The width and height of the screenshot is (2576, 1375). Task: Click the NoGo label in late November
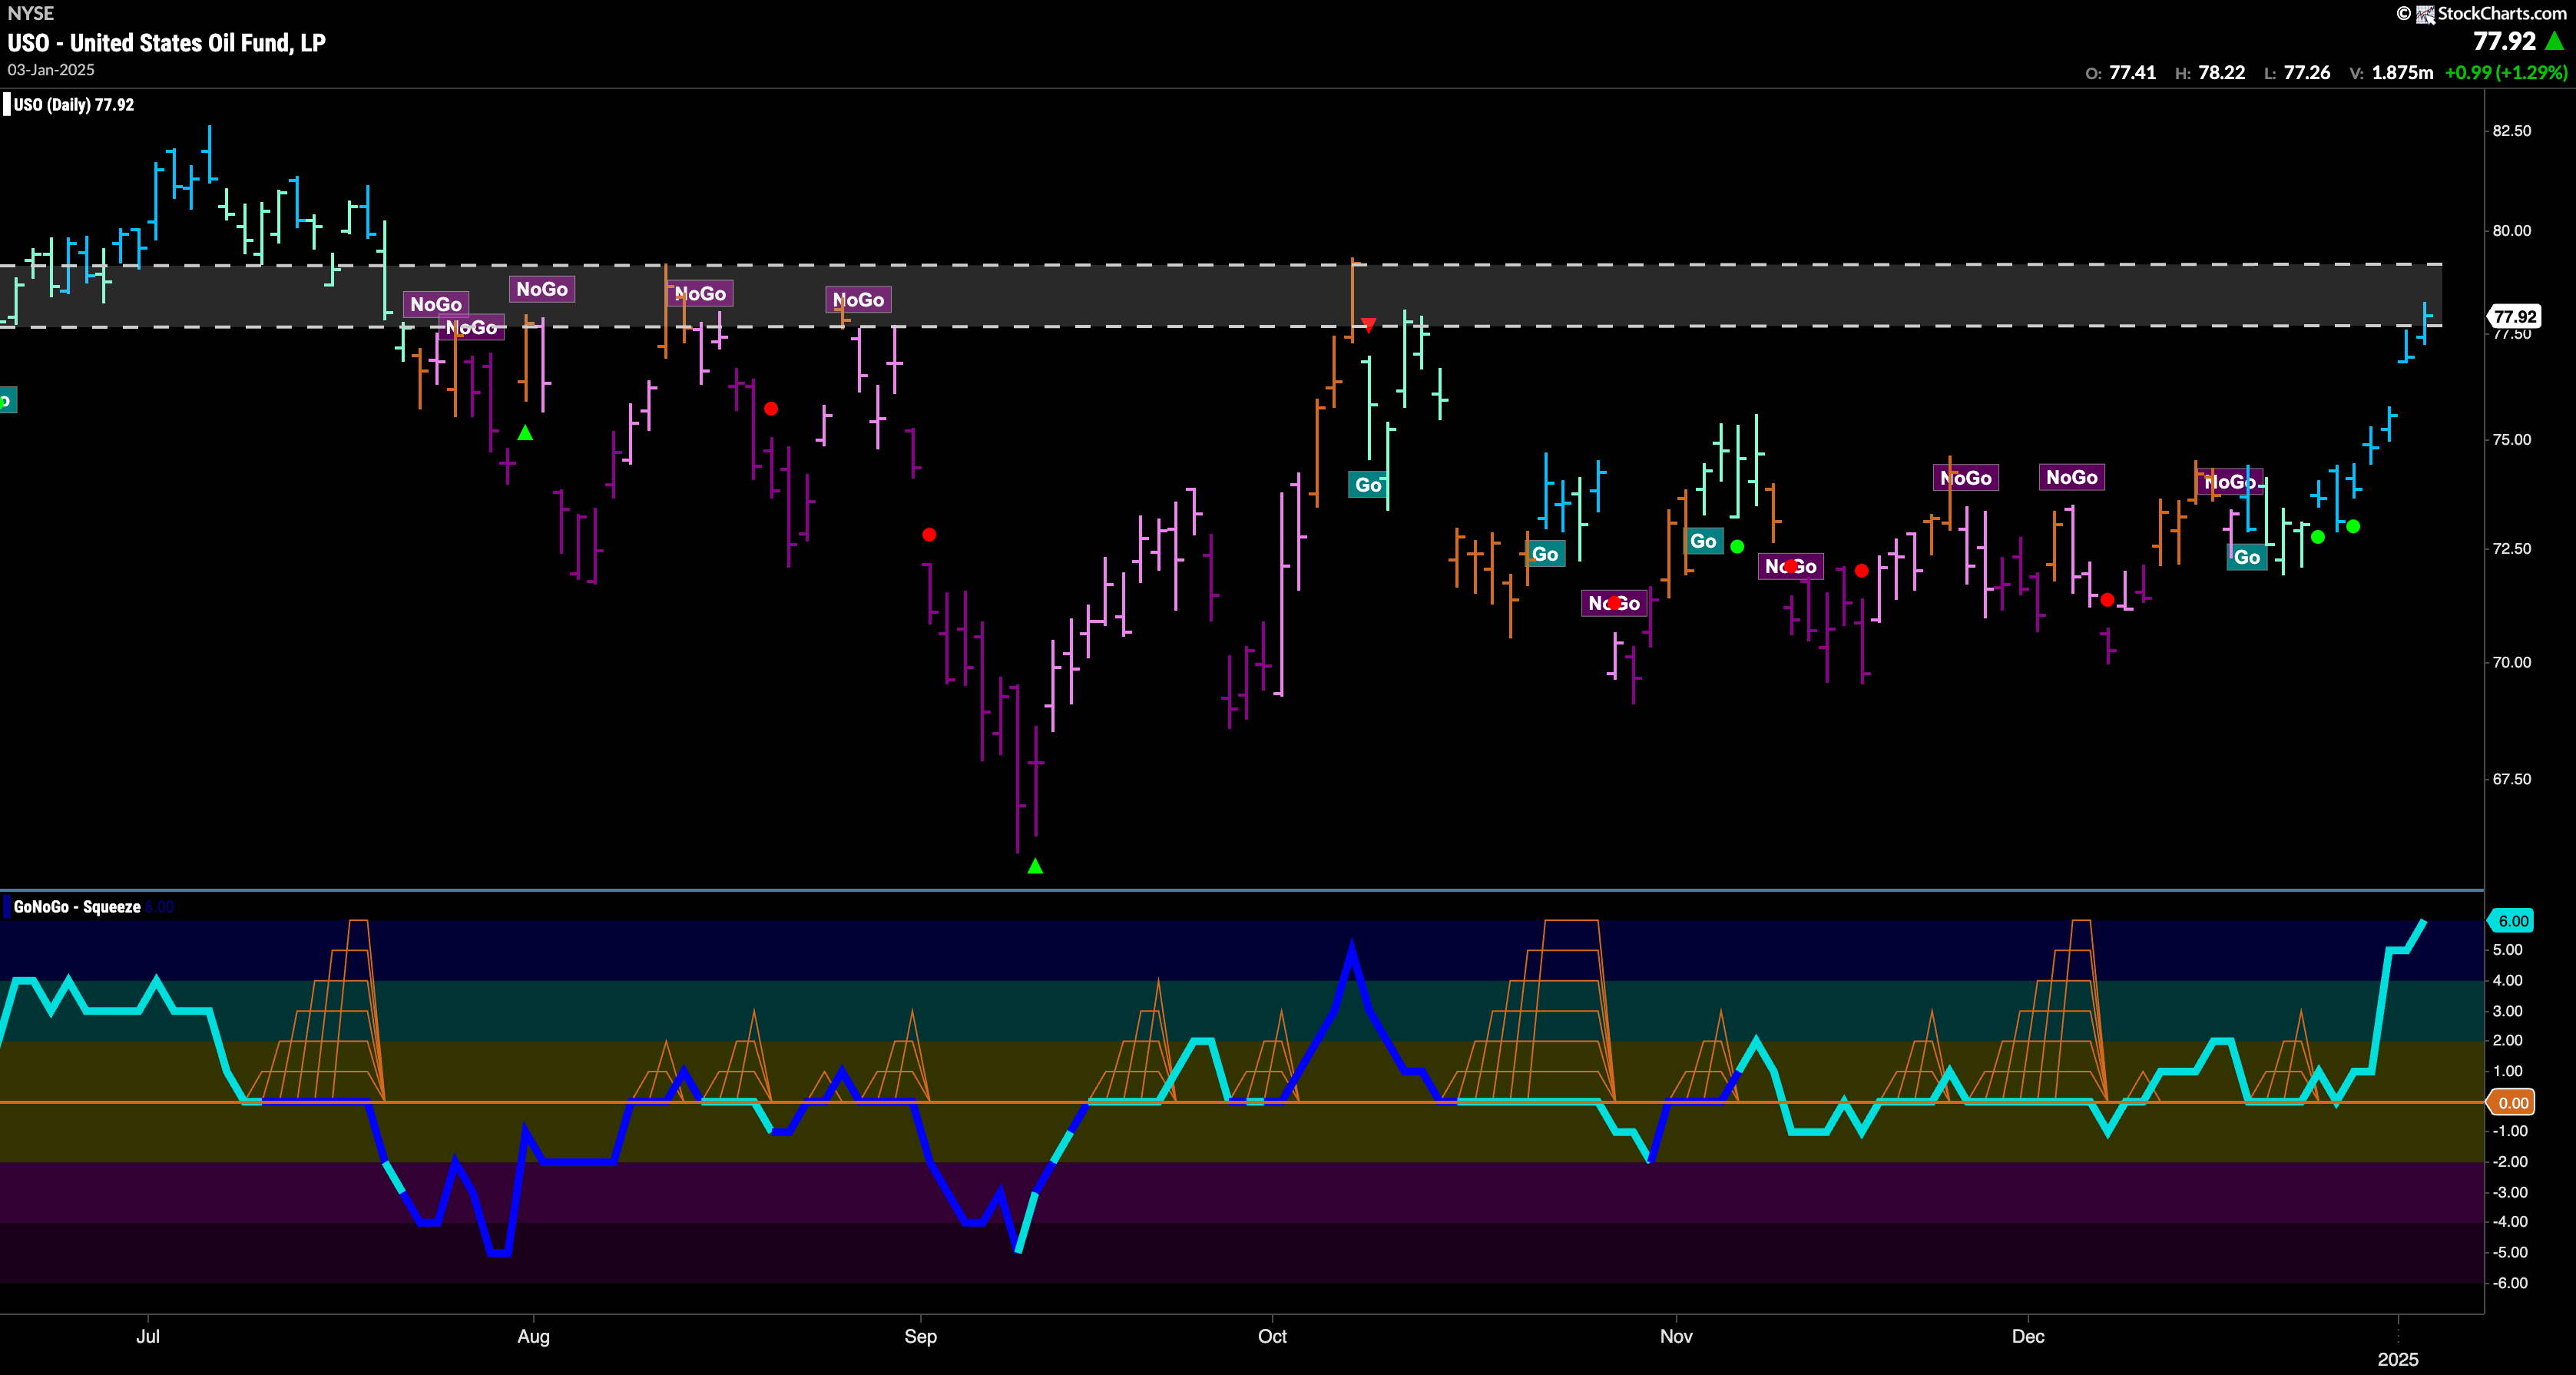pyautogui.click(x=1966, y=478)
